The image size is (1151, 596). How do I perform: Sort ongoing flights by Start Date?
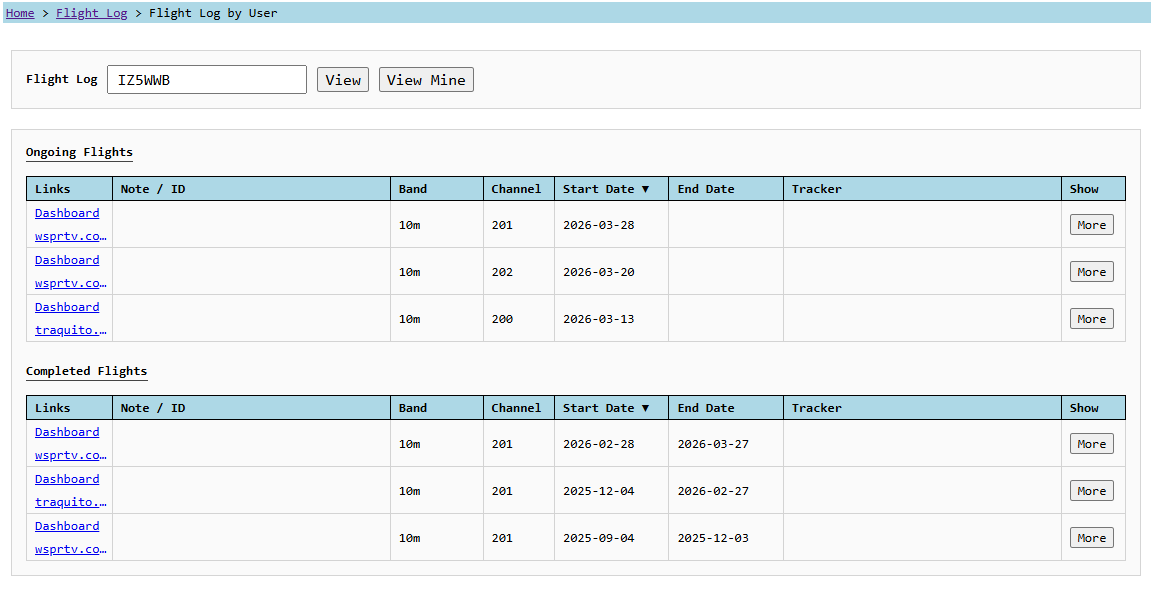pyautogui.click(x=606, y=189)
